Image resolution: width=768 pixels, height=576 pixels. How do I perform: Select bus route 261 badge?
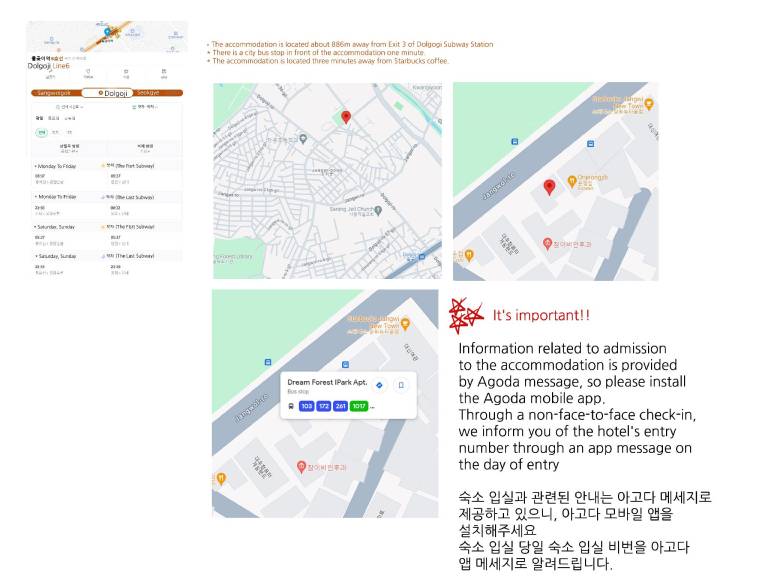[340, 406]
